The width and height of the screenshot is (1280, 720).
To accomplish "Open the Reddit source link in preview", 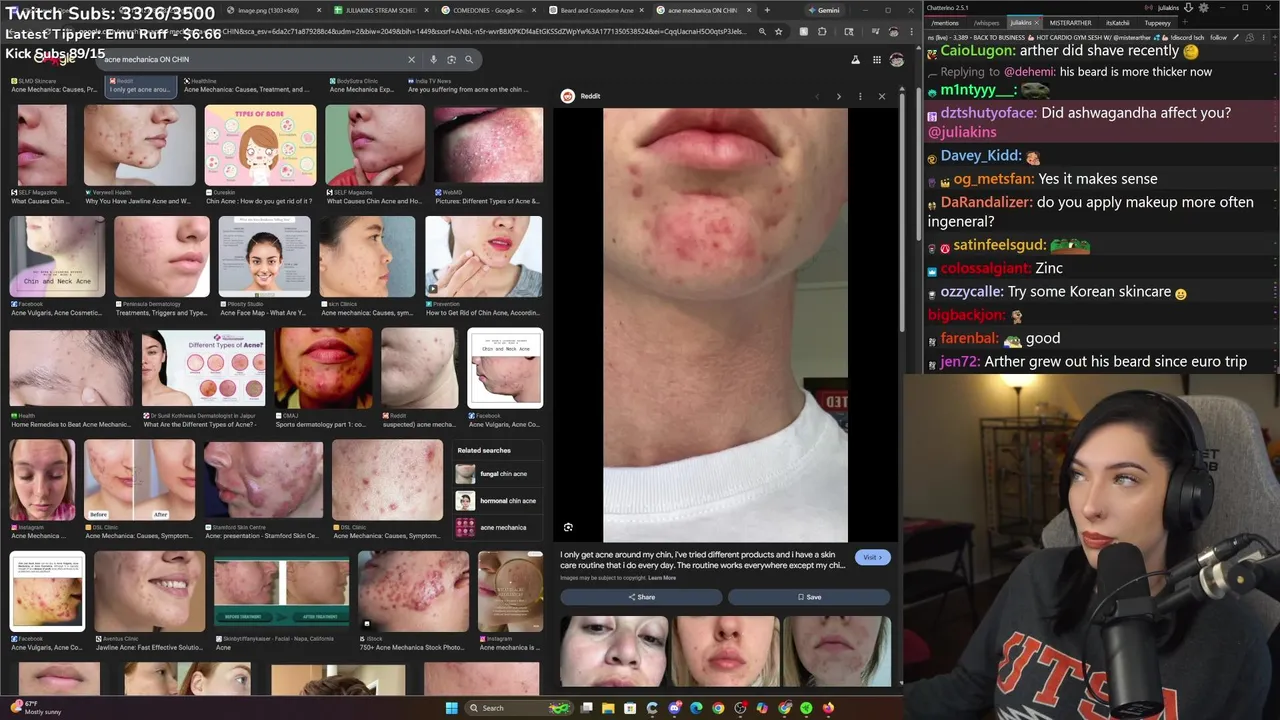I will pyautogui.click(x=581, y=96).
